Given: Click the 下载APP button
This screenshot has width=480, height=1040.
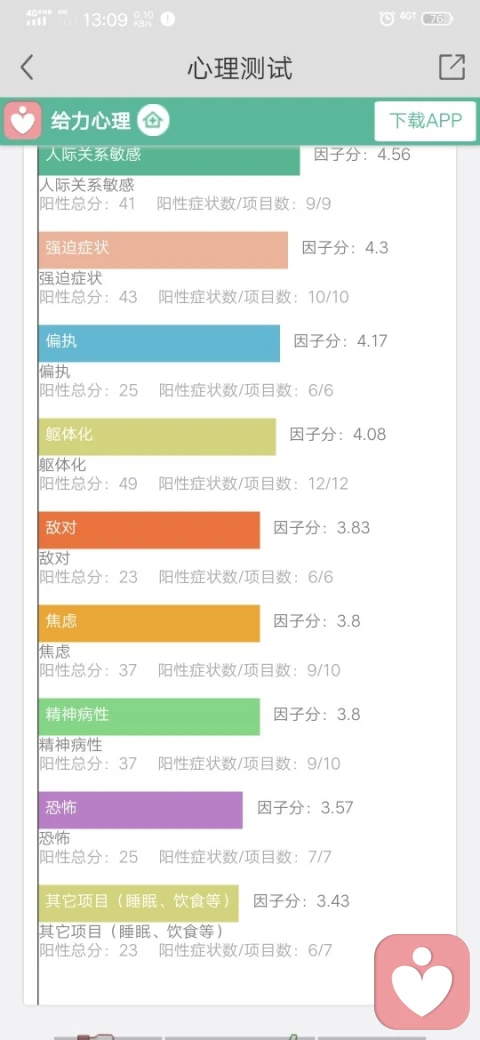Looking at the screenshot, I should 425,121.
